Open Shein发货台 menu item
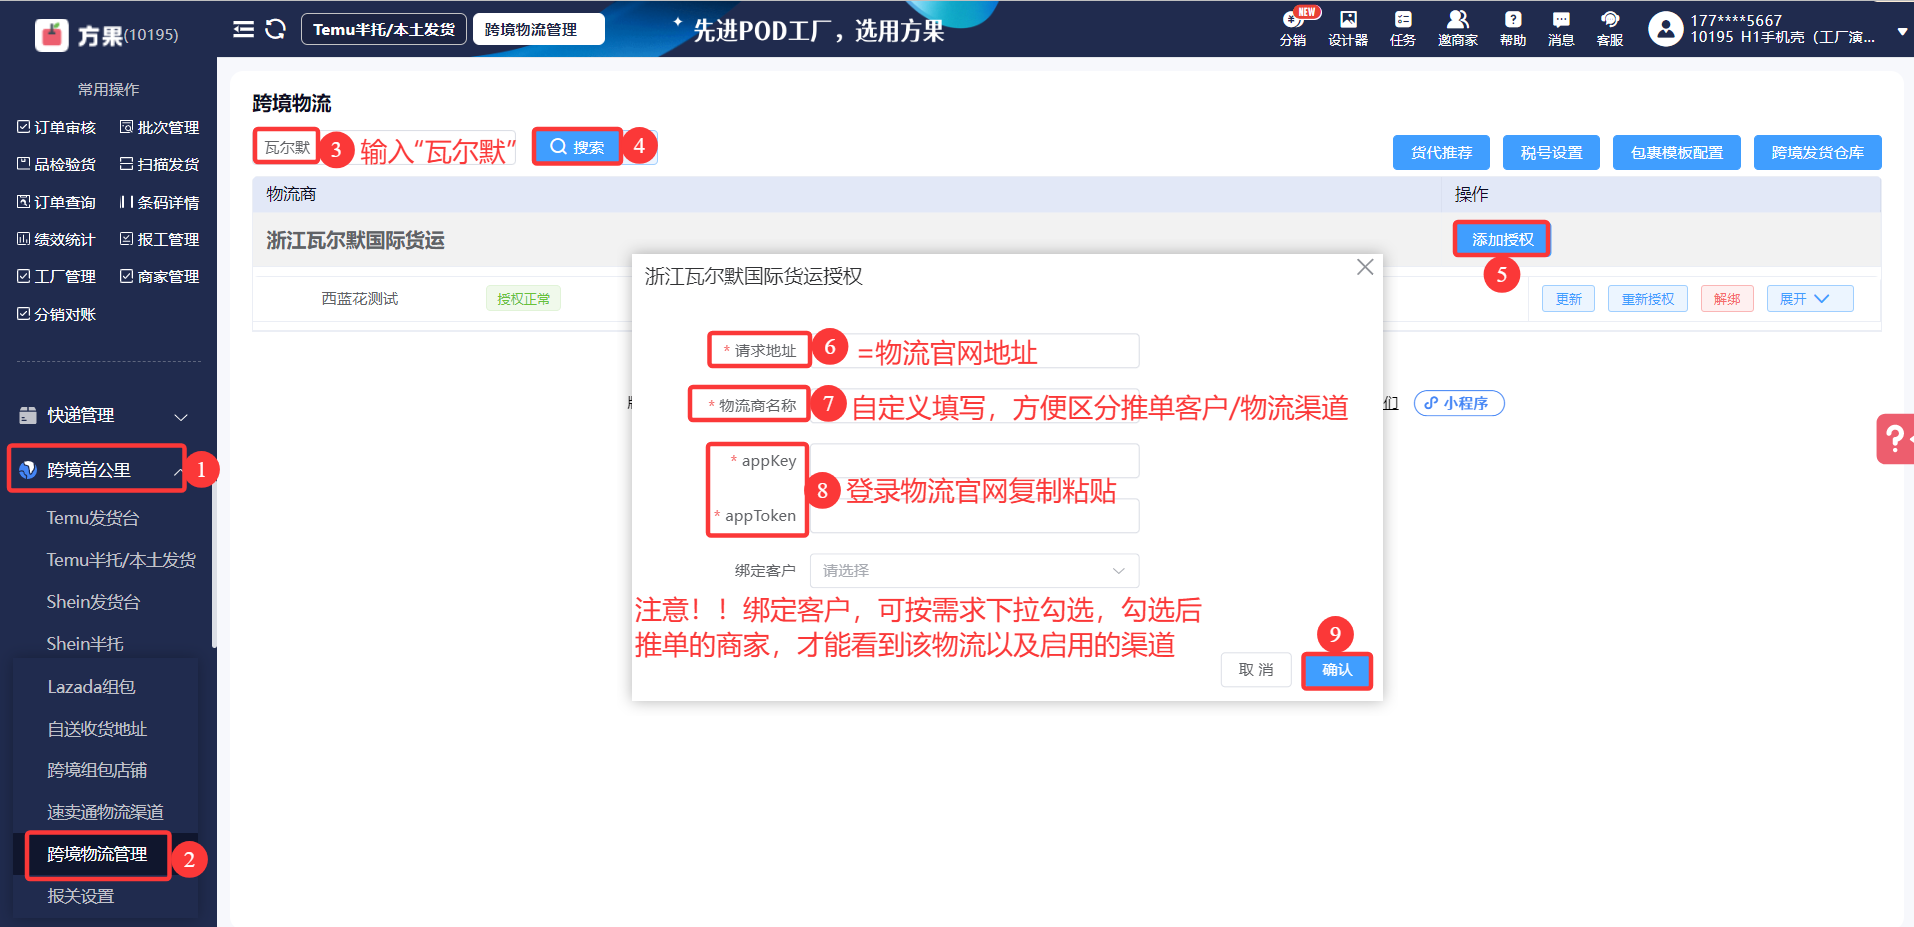The width and height of the screenshot is (1914, 927). click(x=93, y=602)
